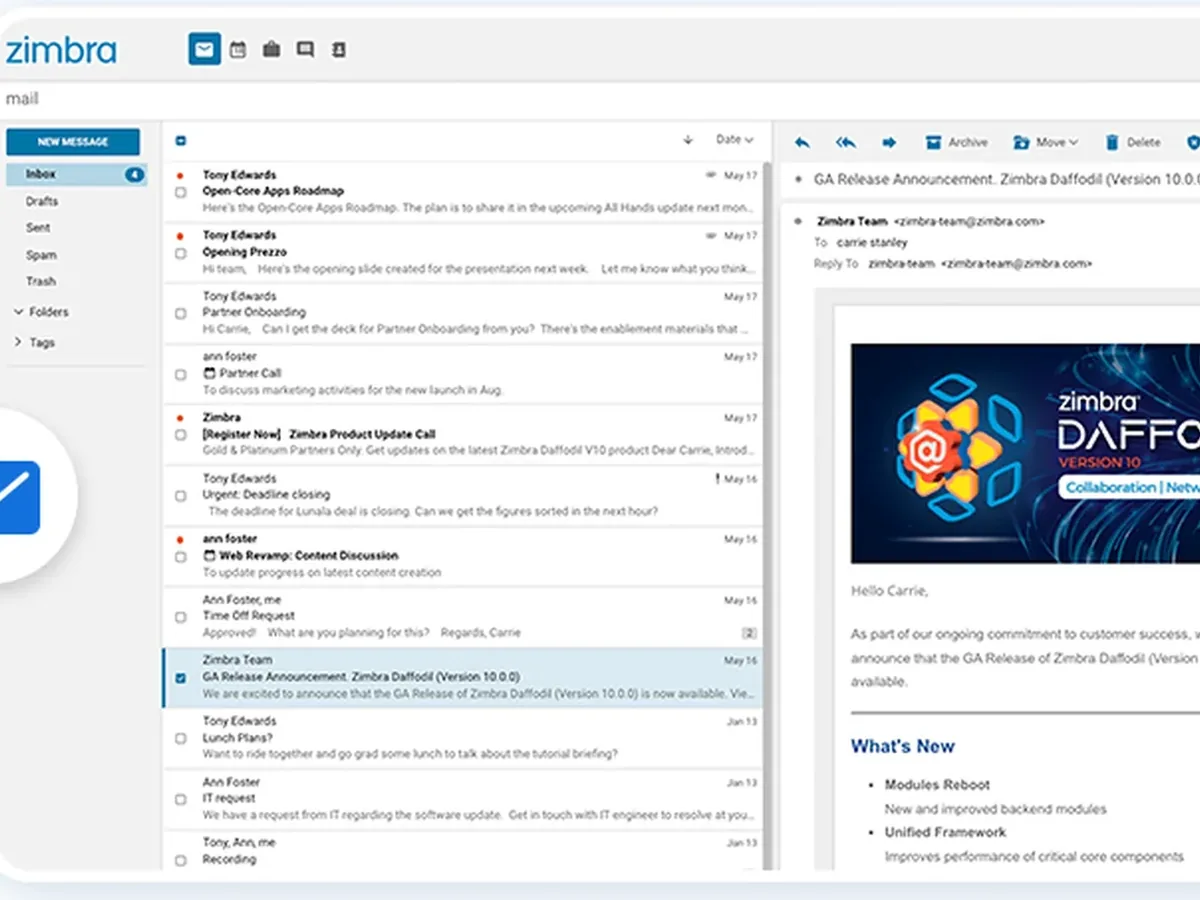Toggle the select-all checkbox above message list

[181, 141]
